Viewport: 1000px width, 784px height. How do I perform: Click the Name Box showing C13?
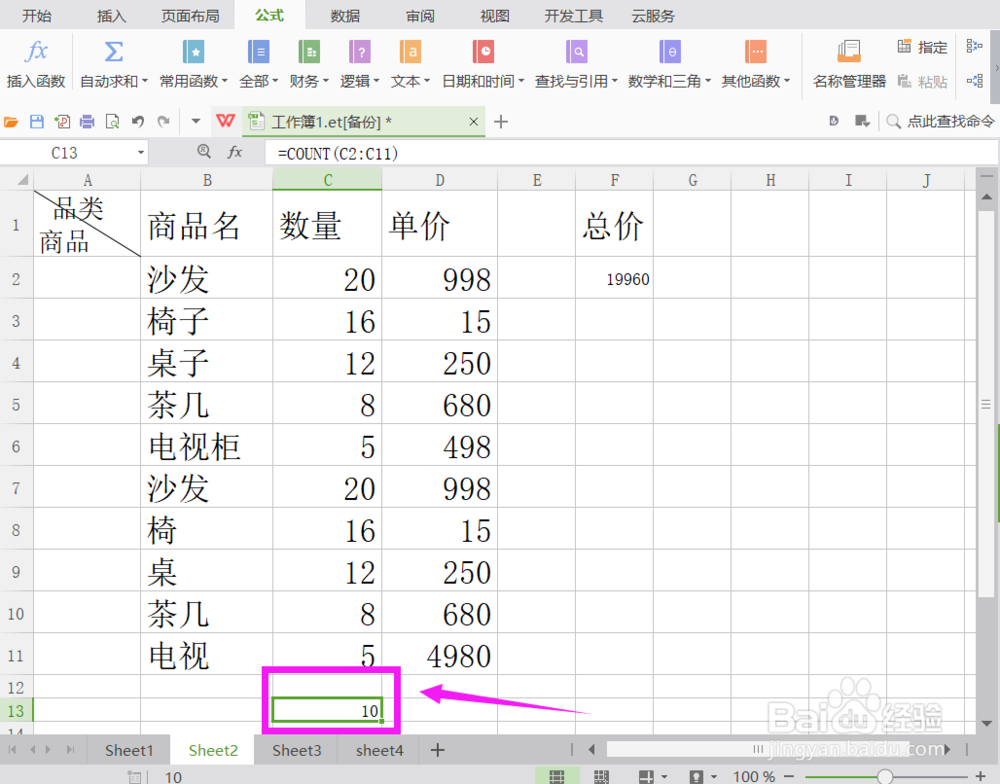tap(64, 153)
